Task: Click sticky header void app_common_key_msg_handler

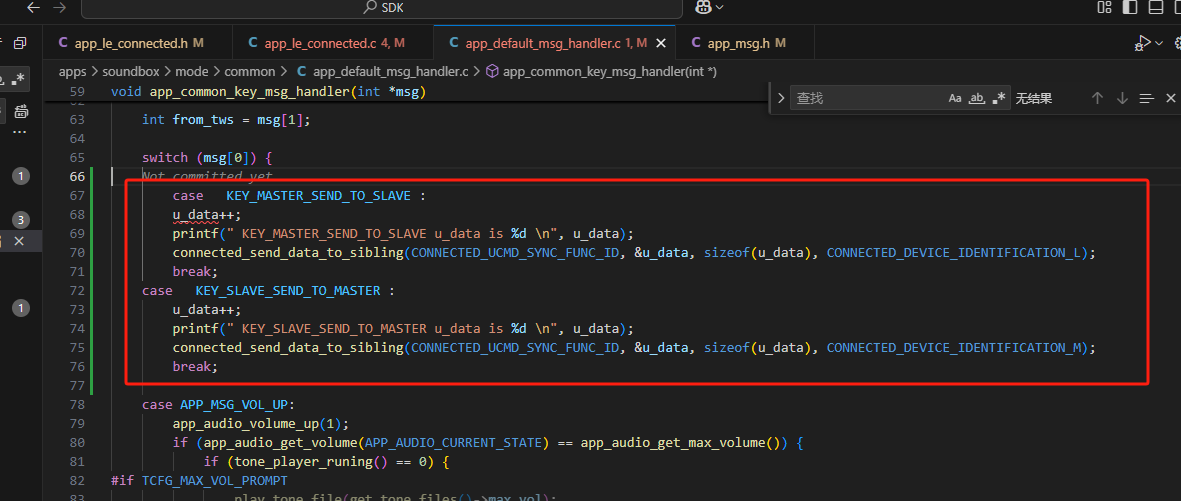Action: (268, 92)
